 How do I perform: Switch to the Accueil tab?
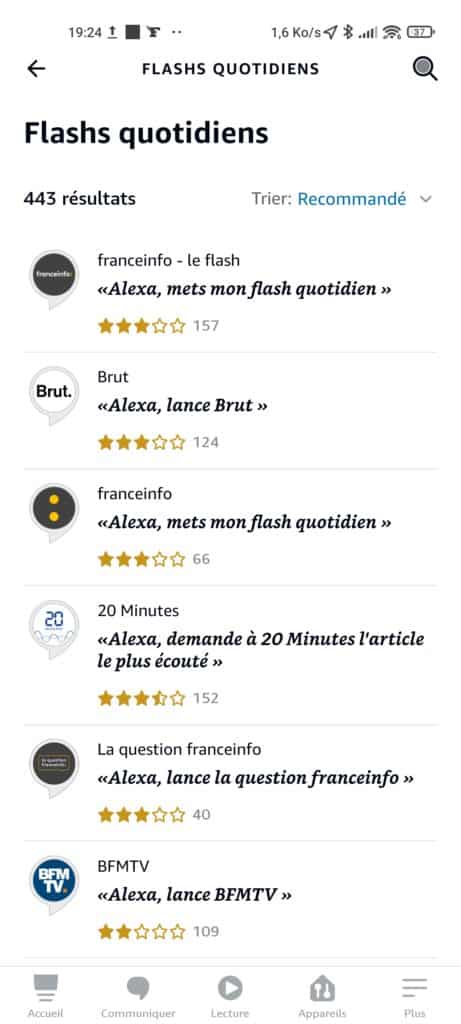(x=45, y=996)
